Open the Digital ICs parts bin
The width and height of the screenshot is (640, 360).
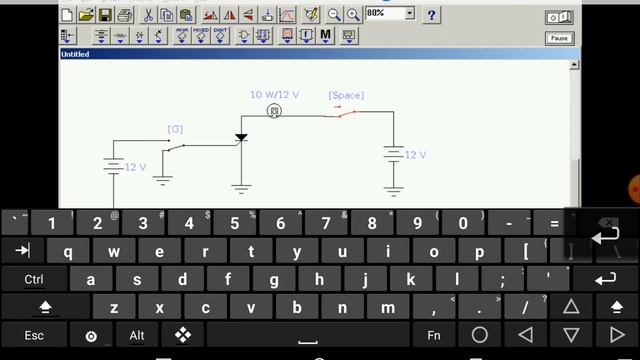[x=220, y=36]
